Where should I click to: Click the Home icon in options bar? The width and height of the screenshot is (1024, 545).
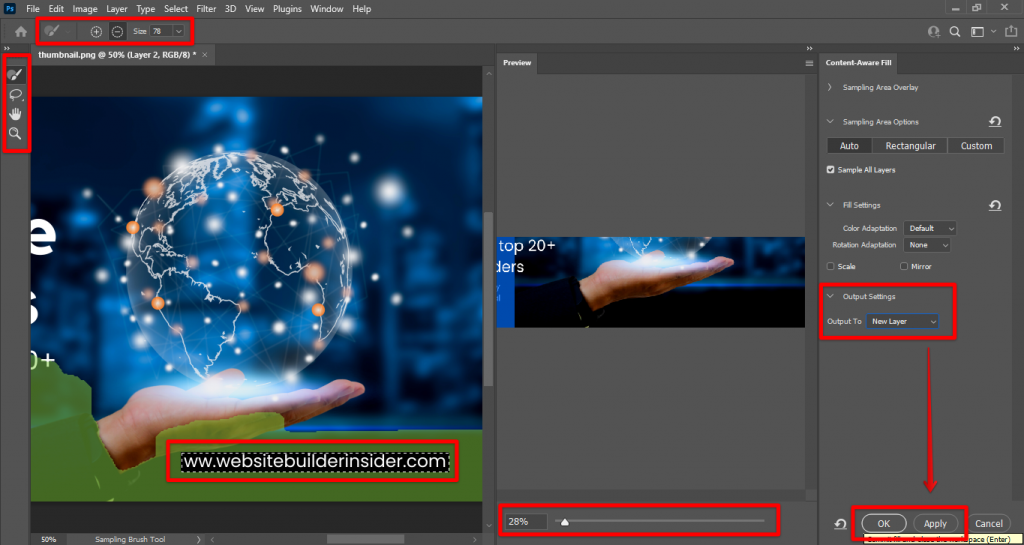point(20,31)
